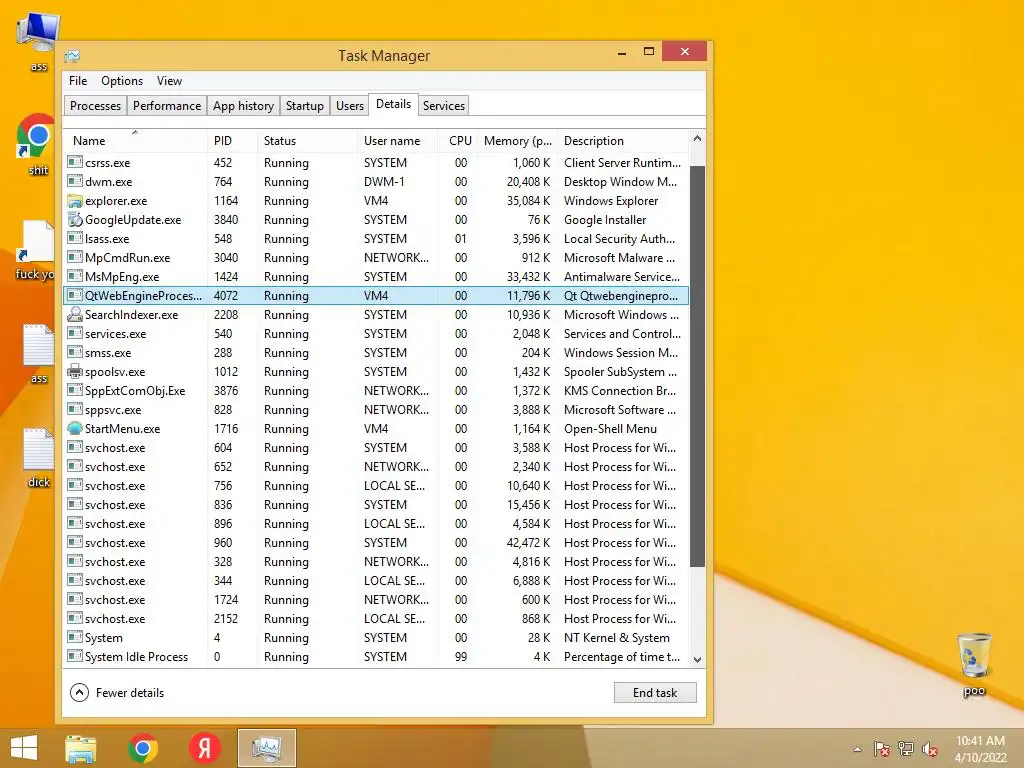Switch to the Services tab
Viewport: 1024px width, 768px height.
click(x=443, y=106)
